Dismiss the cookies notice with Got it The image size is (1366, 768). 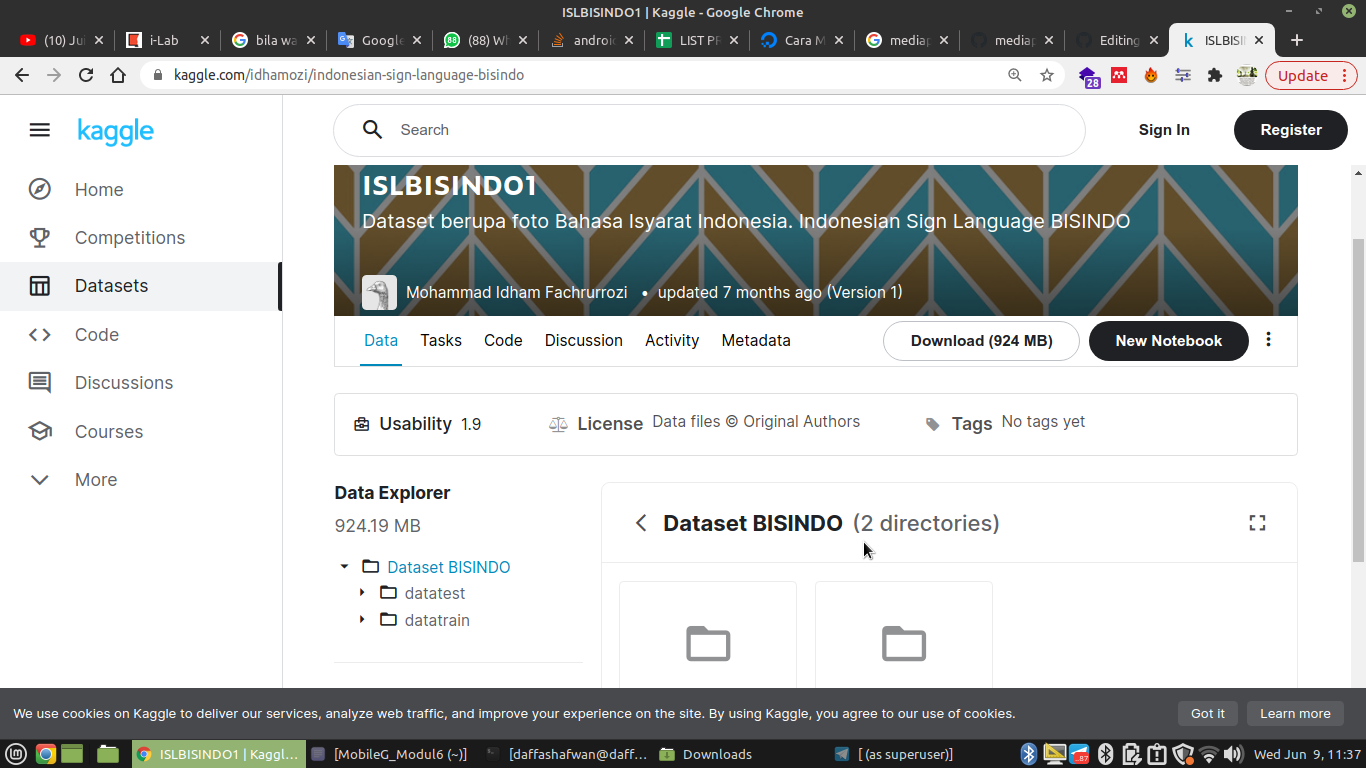click(1208, 713)
